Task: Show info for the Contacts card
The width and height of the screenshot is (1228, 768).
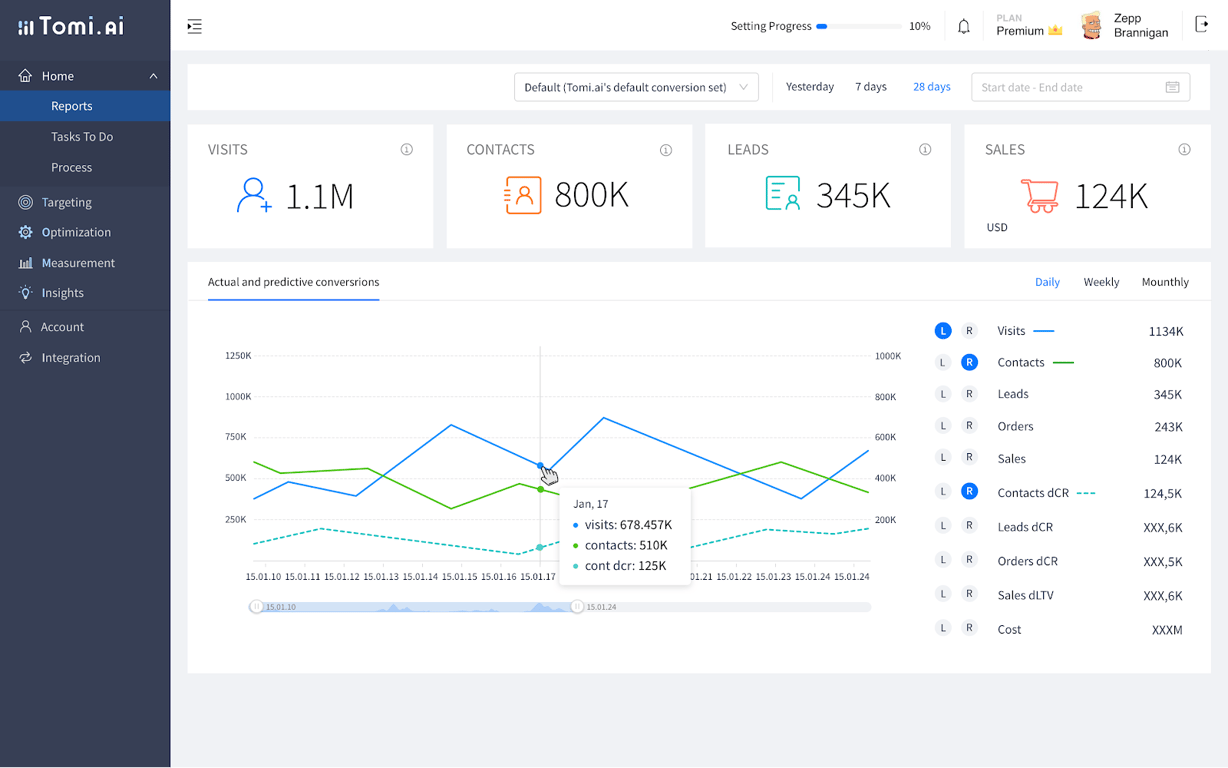Action: point(666,150)
